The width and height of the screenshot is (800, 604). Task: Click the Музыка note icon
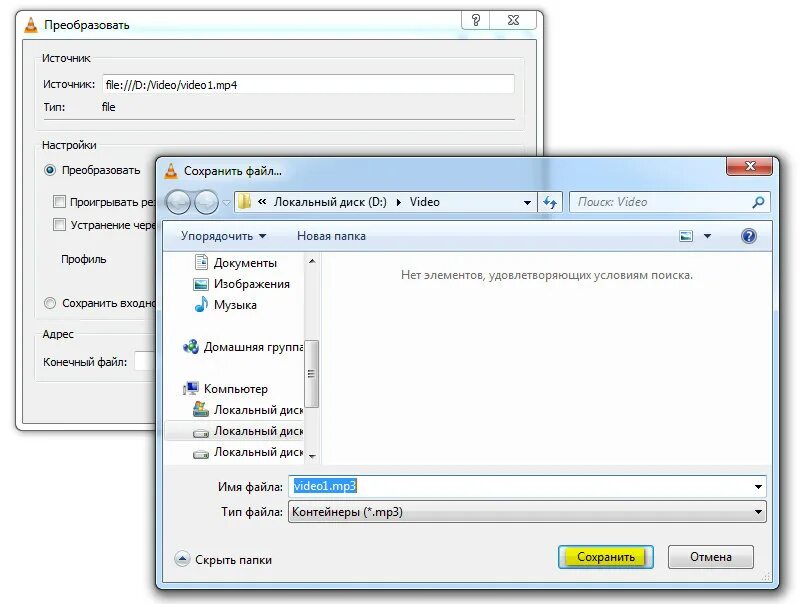pyautogui.click(x=201, y=305)
